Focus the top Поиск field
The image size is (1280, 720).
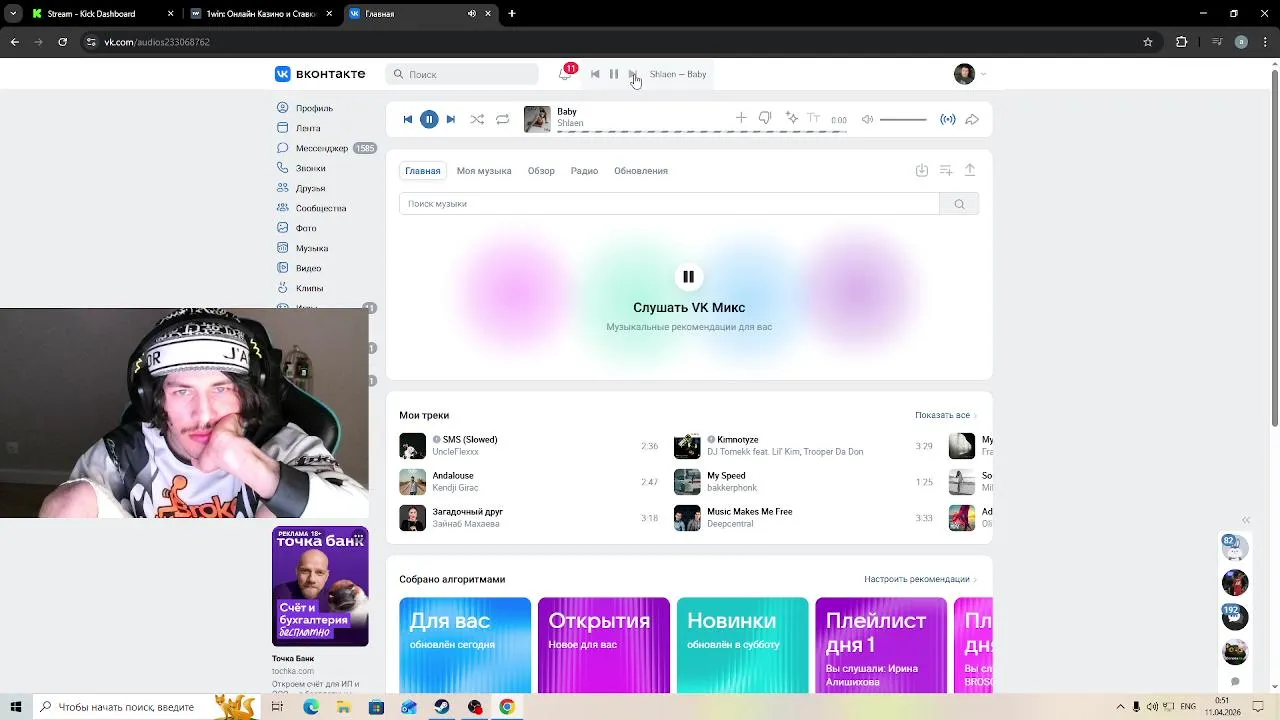(462, 74)
